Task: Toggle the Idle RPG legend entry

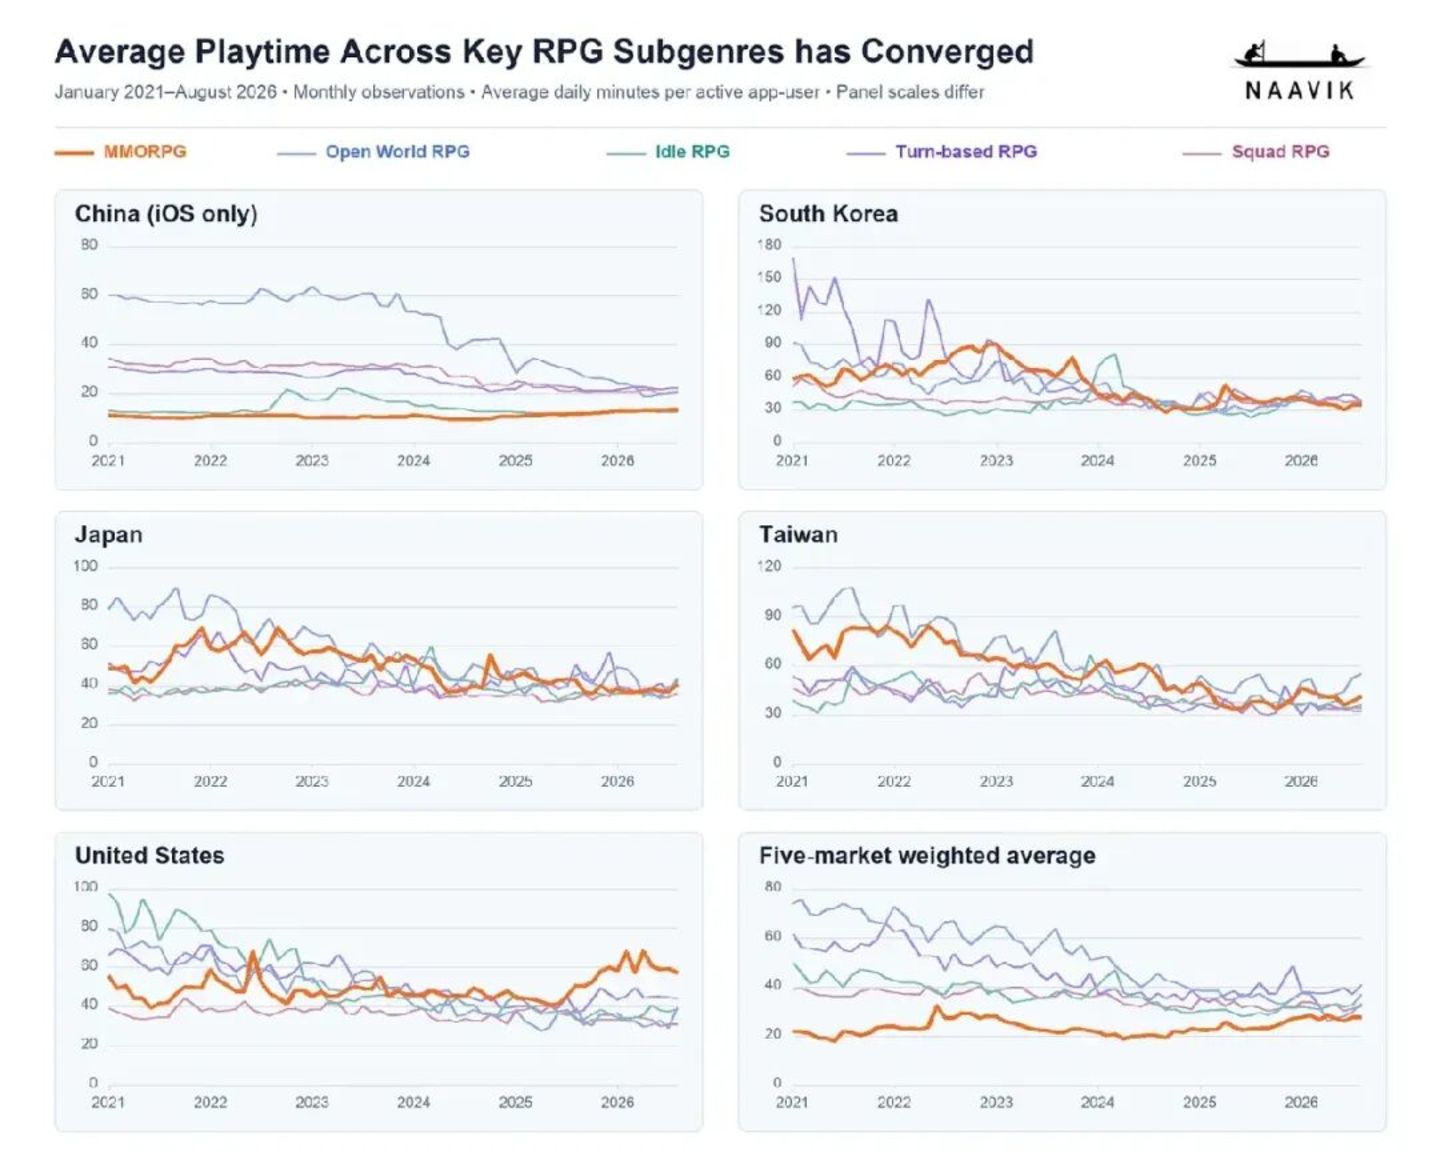Action: pos(668,152)
